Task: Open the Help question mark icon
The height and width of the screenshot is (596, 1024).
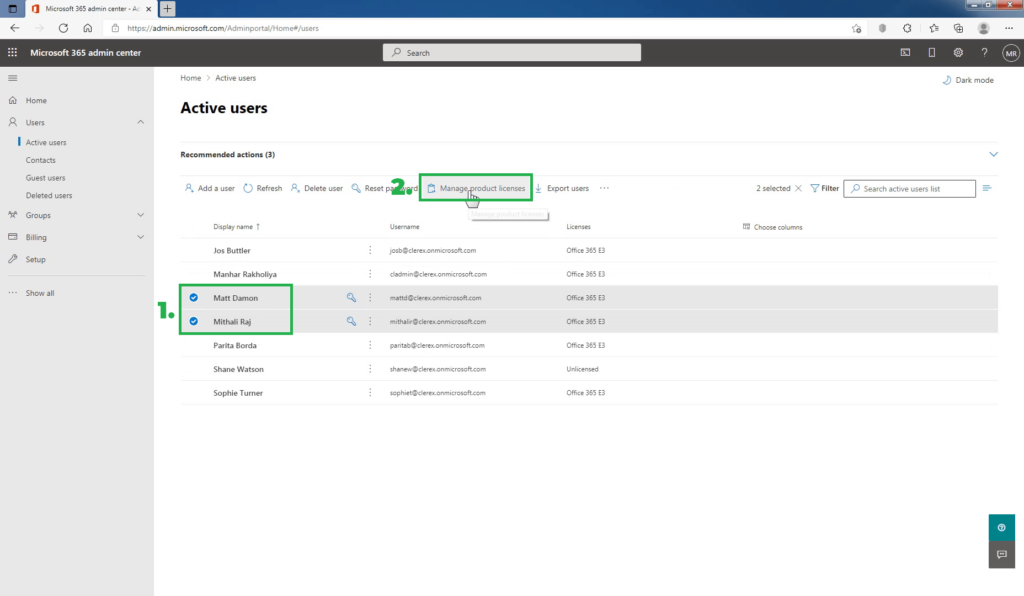Action: [x=984, y=52]
